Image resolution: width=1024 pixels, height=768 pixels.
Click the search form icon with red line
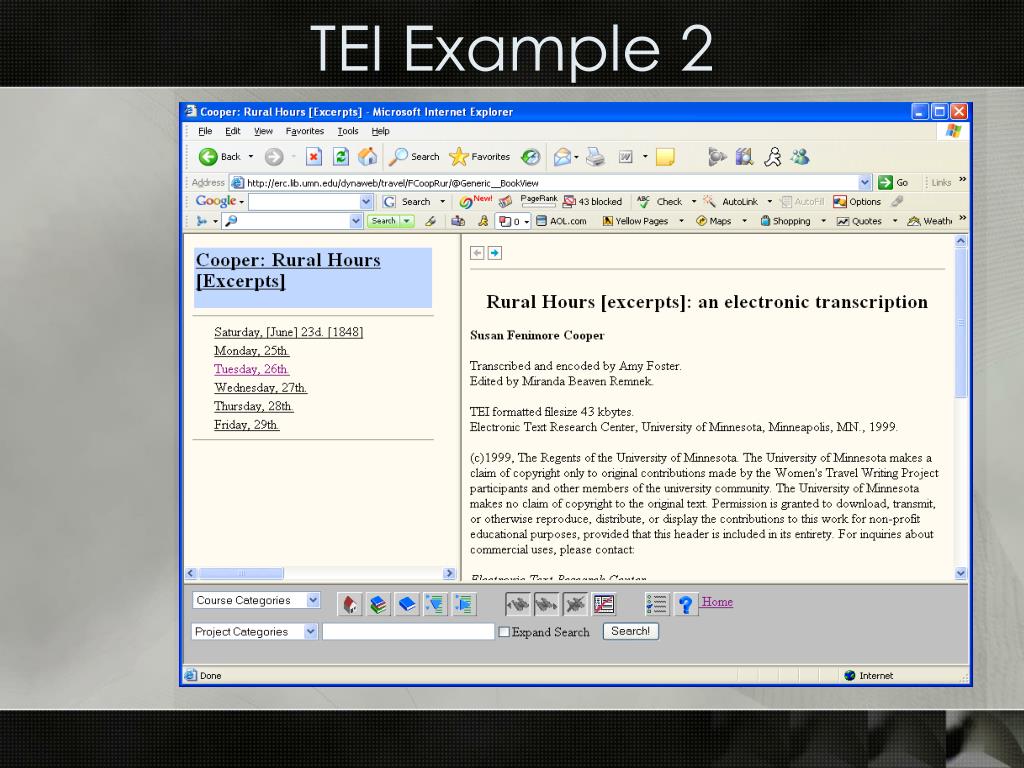604,604
